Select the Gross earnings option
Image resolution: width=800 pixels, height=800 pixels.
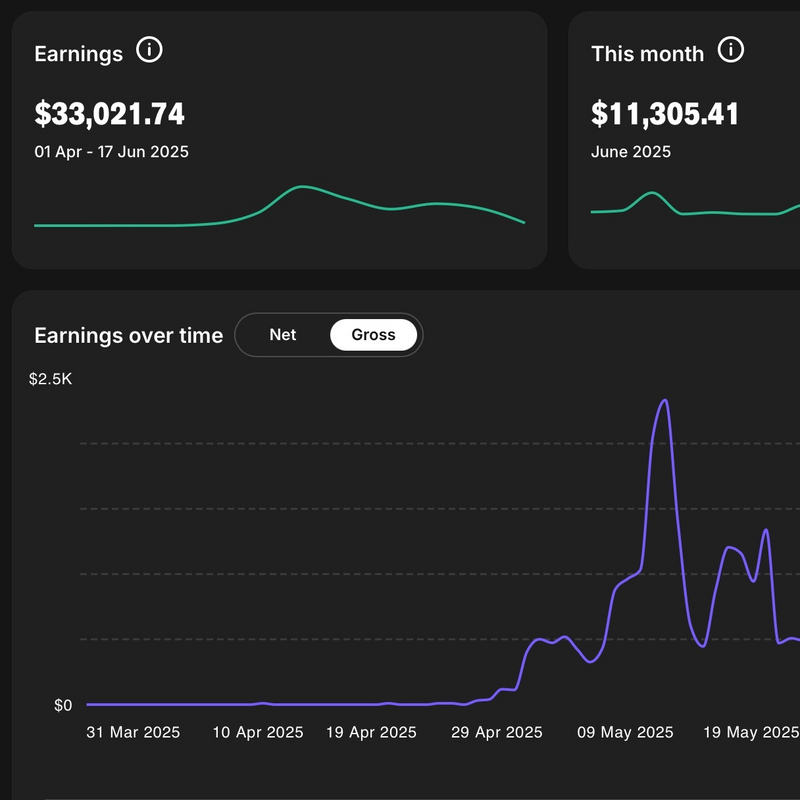click(x=373, y=335)
